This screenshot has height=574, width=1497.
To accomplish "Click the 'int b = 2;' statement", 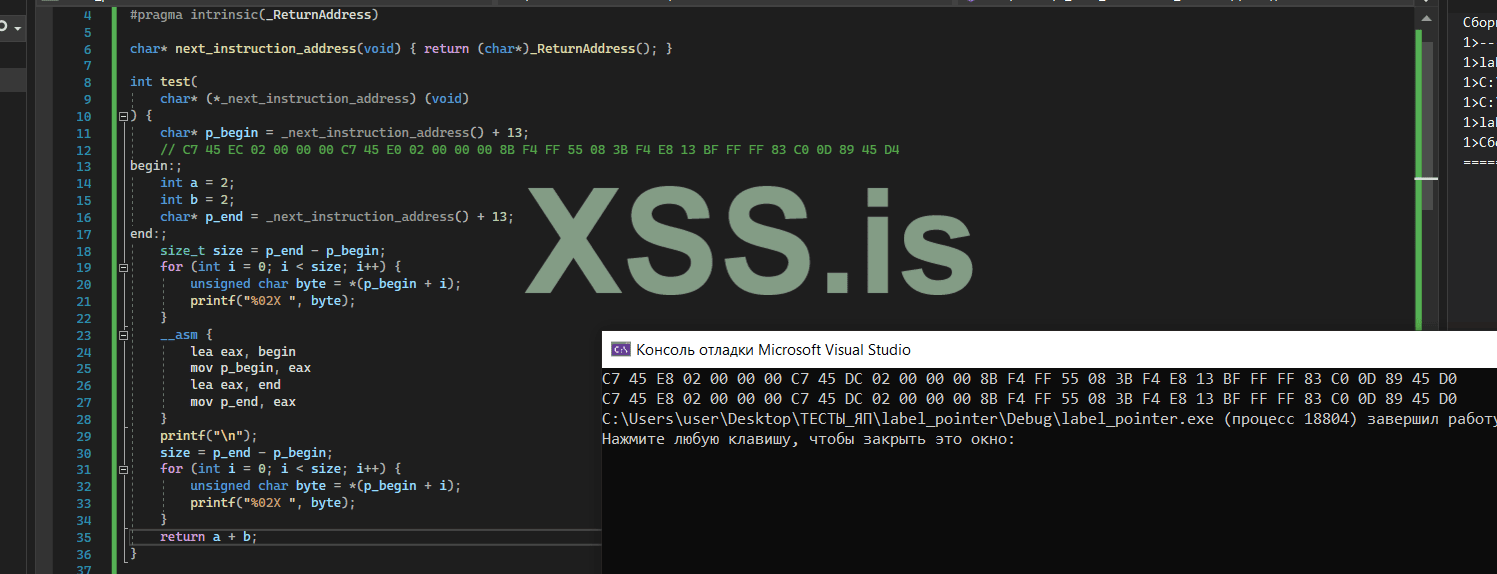I will click(197, 200).
